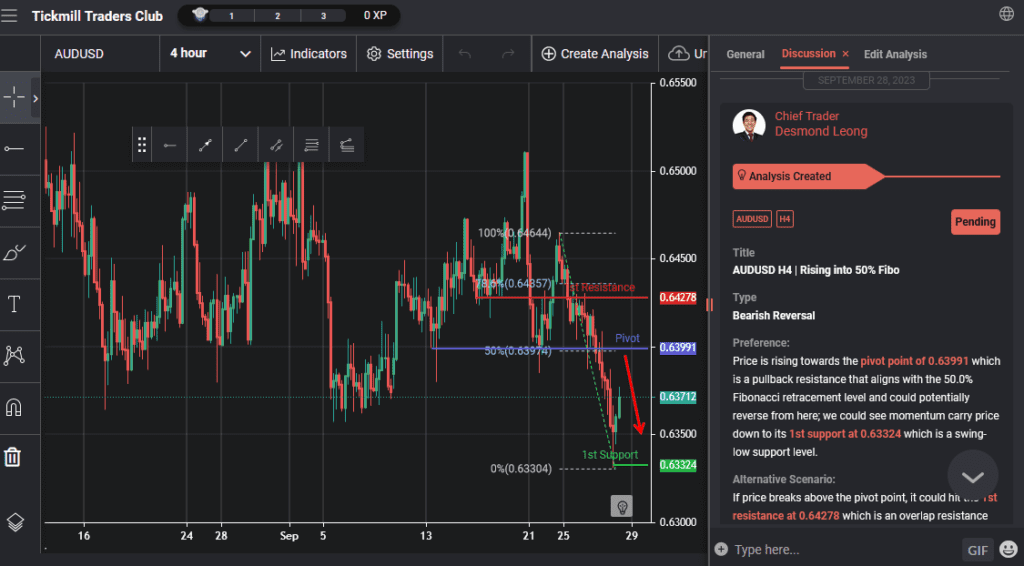Click the lightbulb analysis icon on chart
Viewport: 1024px width, 566px height.
pyautogui.click(x=621, y=506)
